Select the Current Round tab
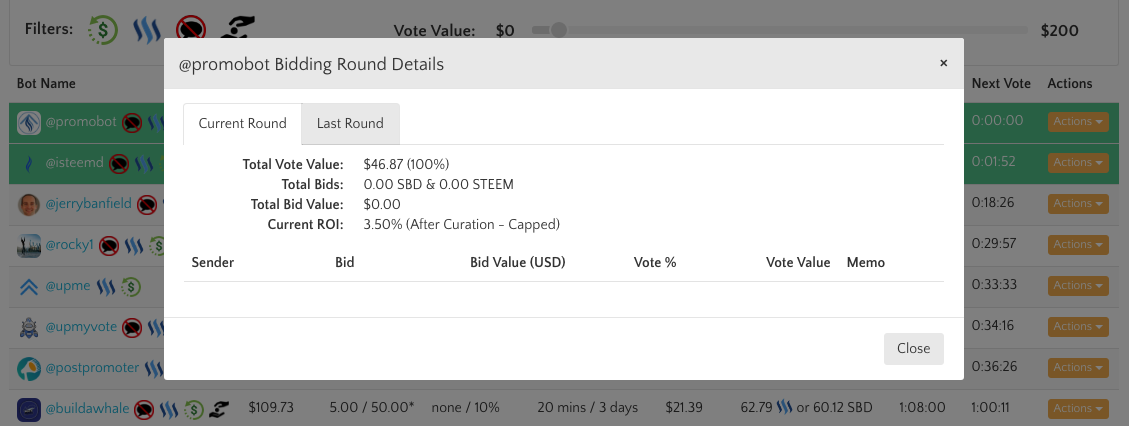 coord(242,124)
